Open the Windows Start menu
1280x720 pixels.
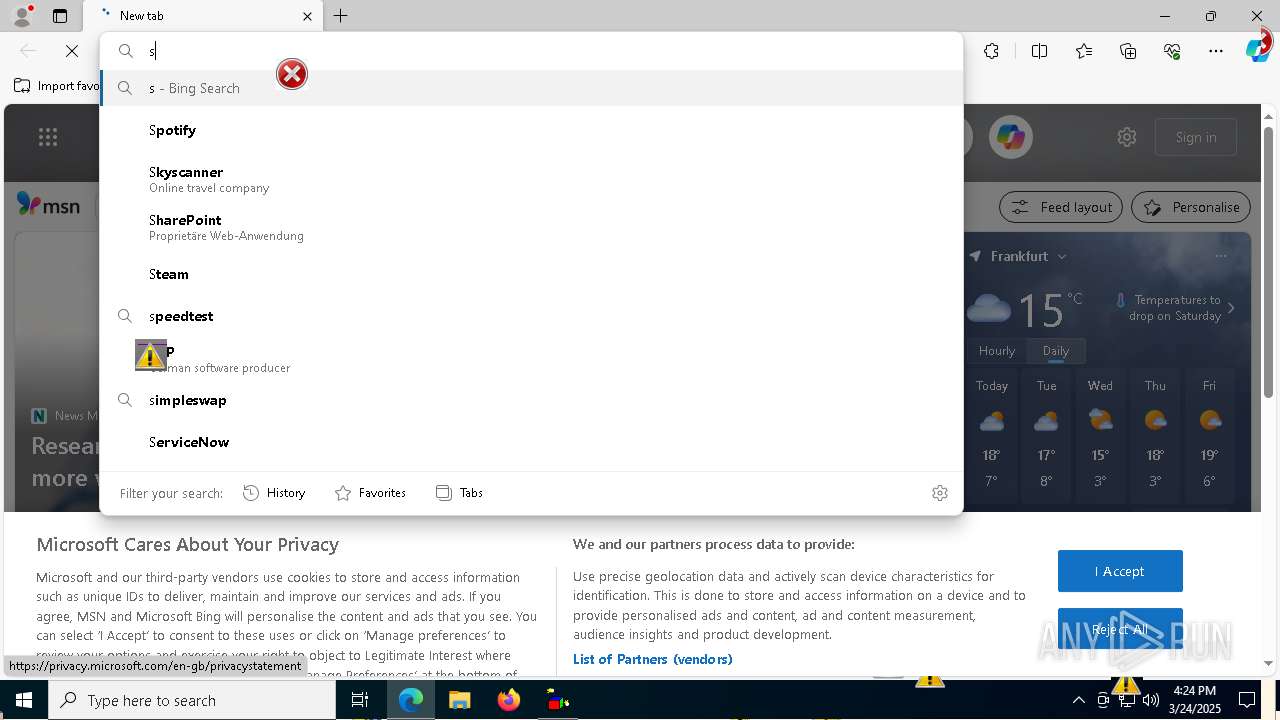coord(24,700)
